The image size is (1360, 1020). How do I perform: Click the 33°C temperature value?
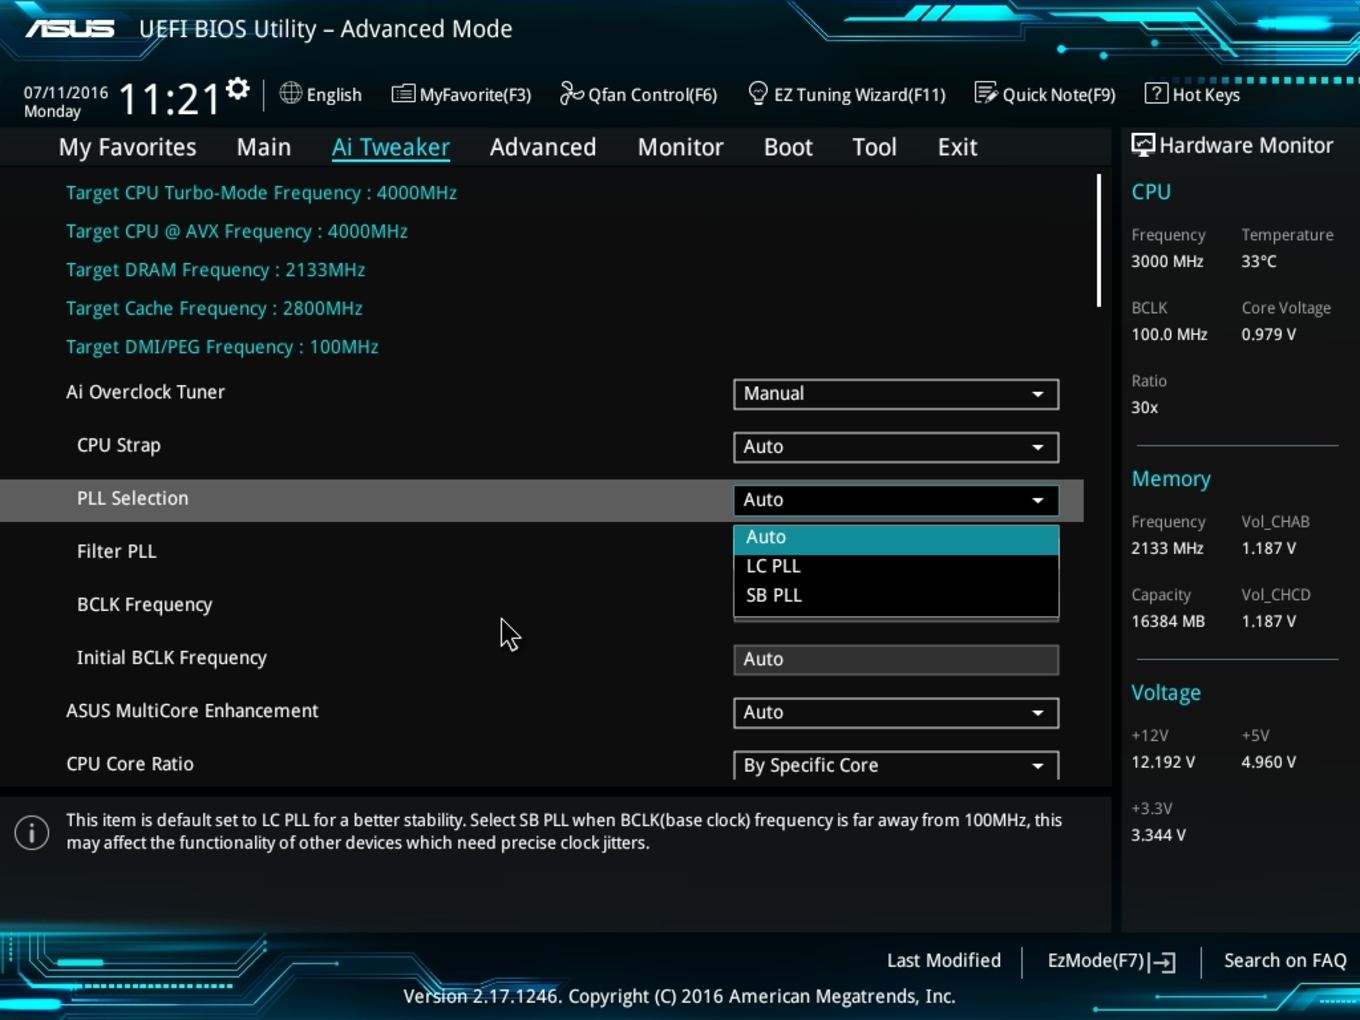coord(1259,261)
